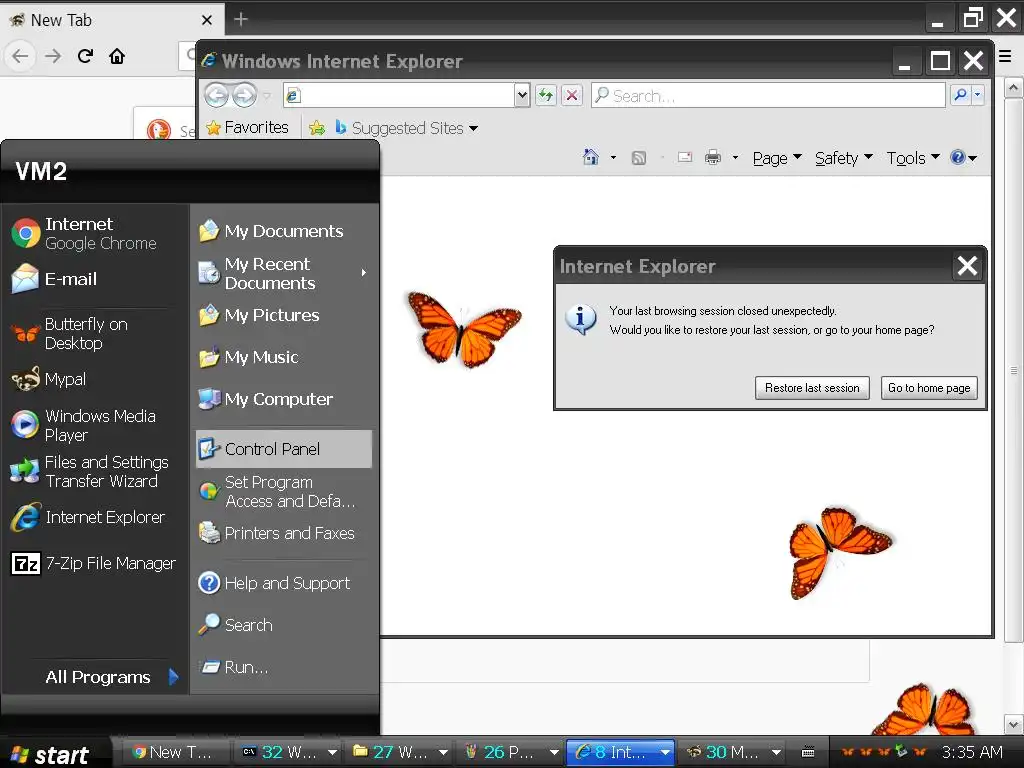Open a new Chrome tab
The height and width of the screenshot is (768, 1024).
coord(241,20)
